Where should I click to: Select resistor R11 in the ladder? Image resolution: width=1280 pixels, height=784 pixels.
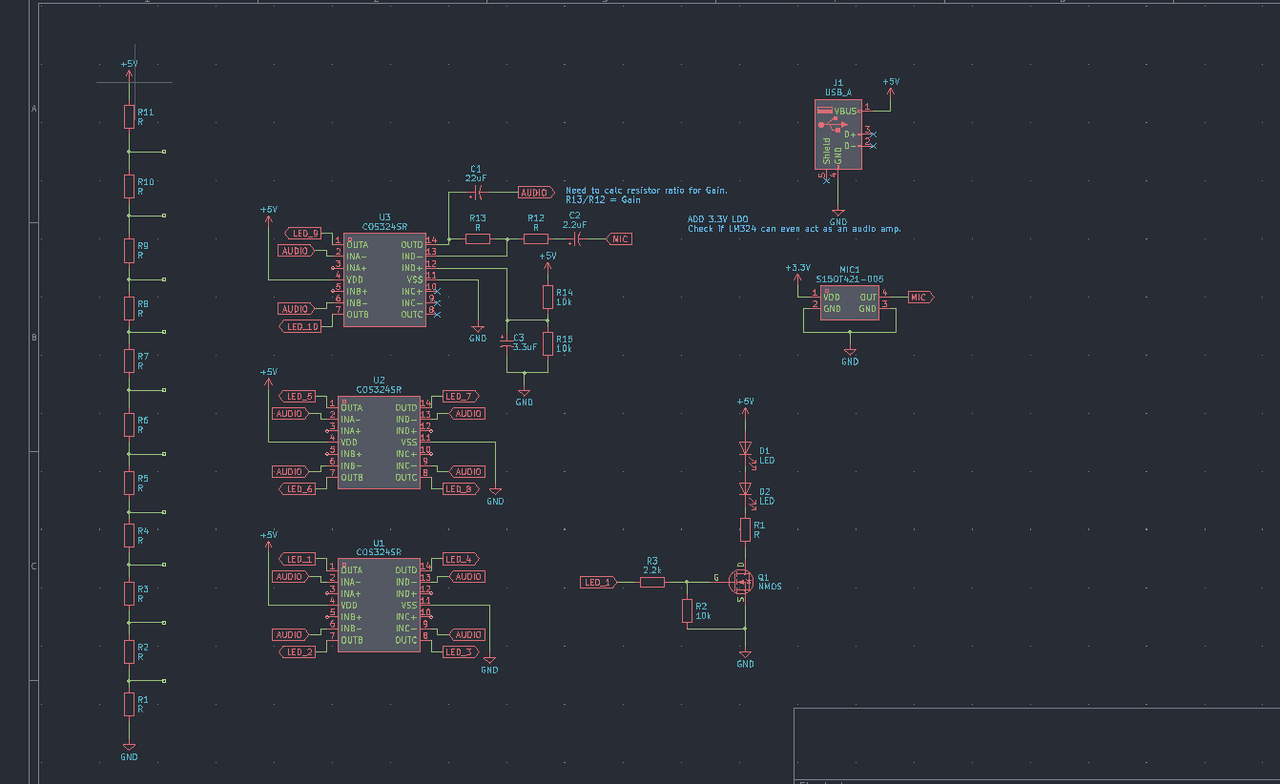point(128,117)
